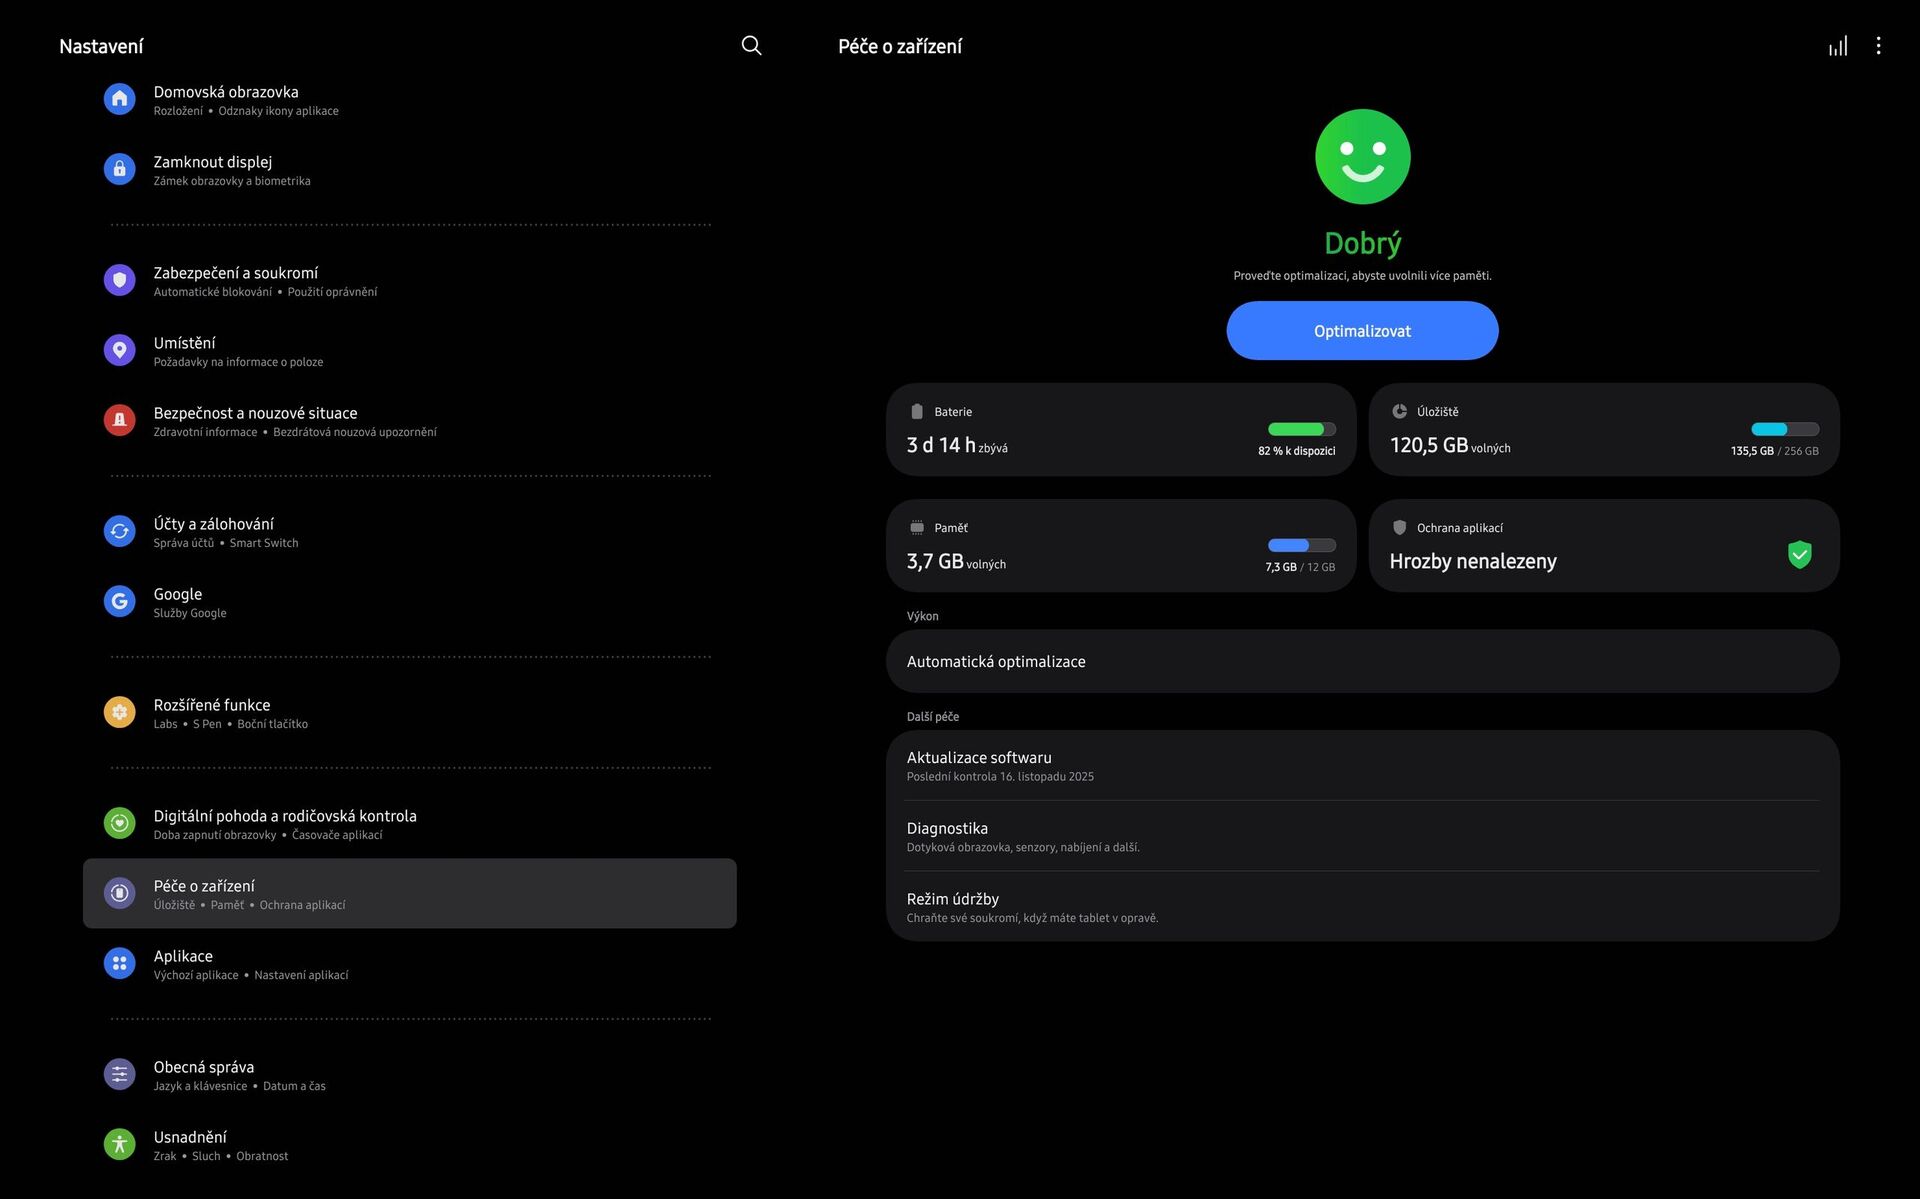
Task: Open Aktualizace softwaru entry
Action: click(1362, 766)
